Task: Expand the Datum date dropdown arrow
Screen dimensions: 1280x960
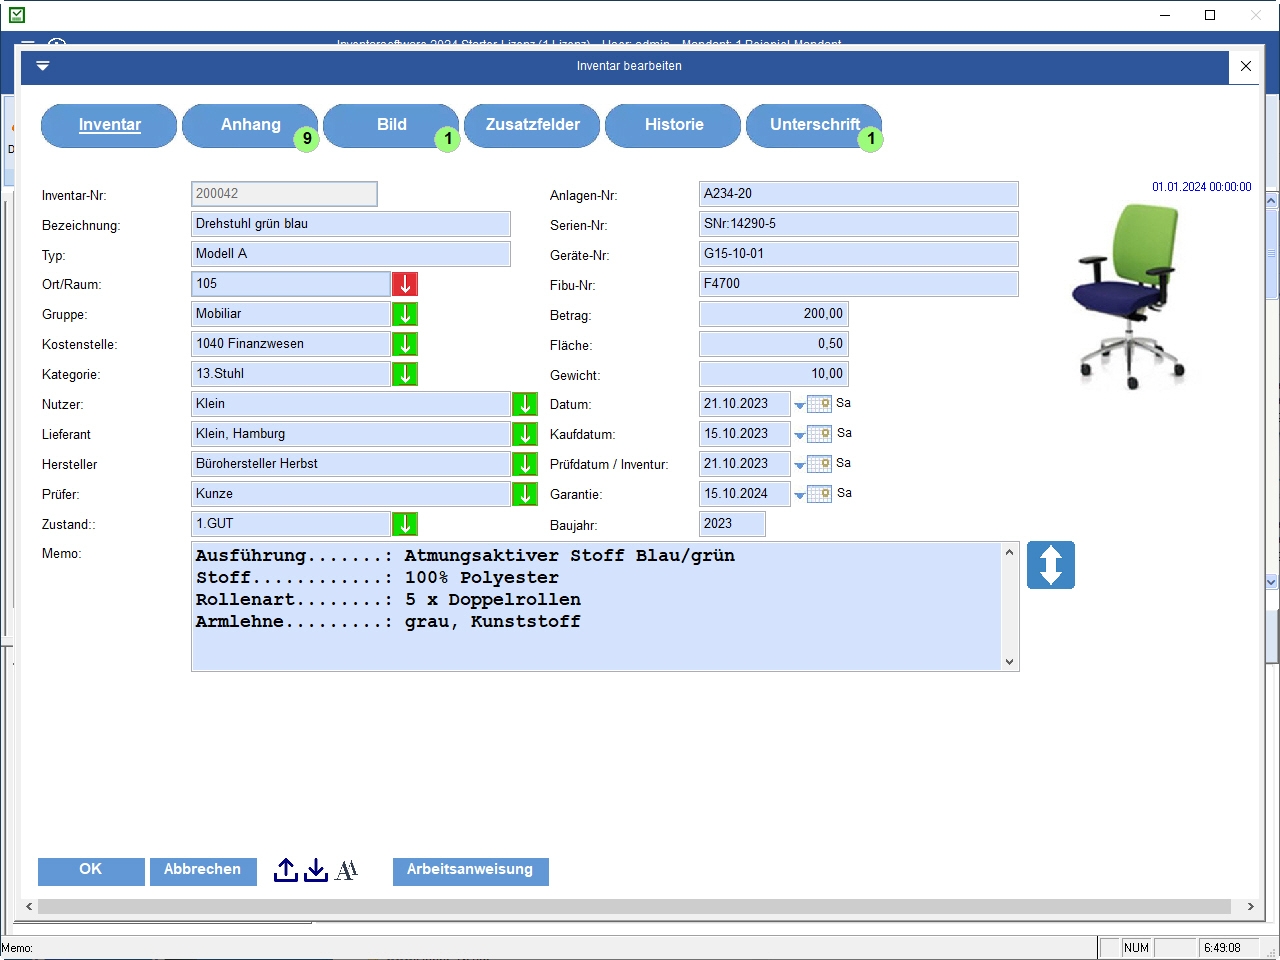Action: click(x=800, y=406)
